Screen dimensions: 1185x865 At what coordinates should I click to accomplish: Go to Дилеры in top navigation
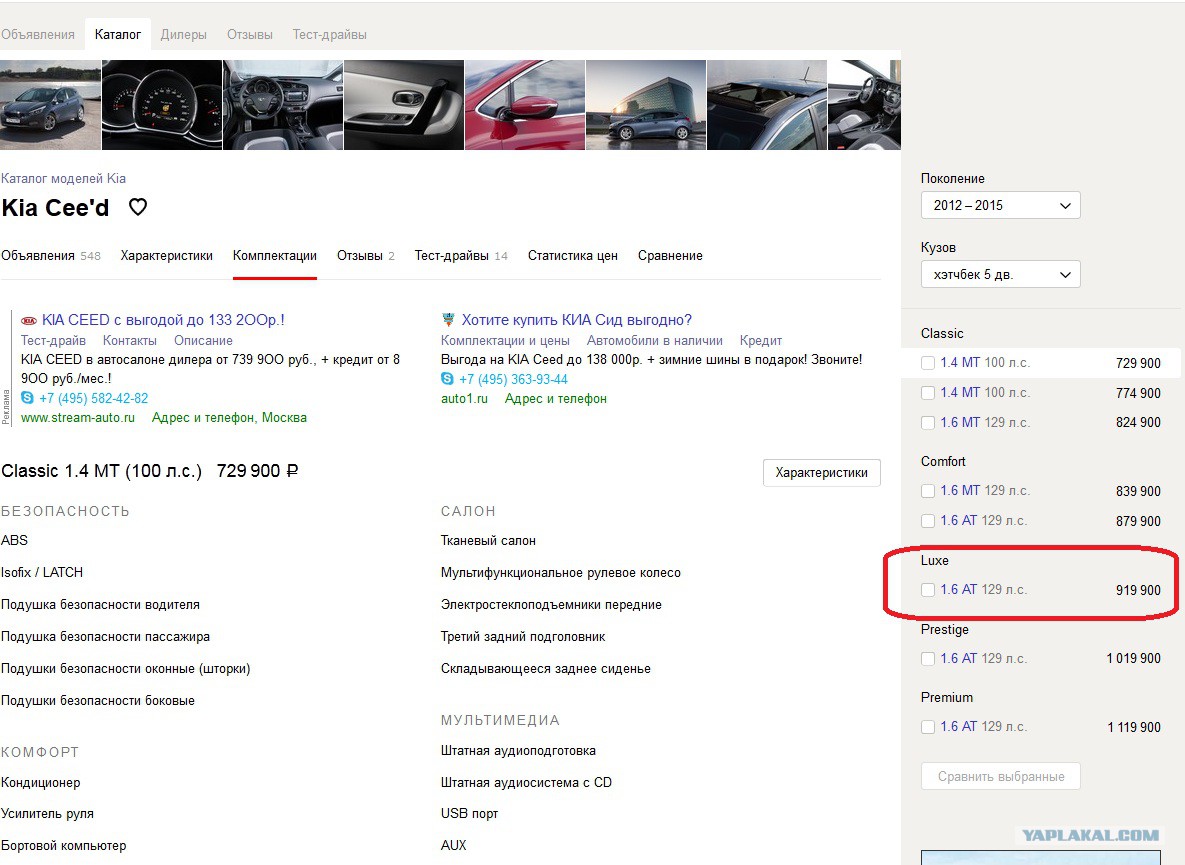pos(184,34)
